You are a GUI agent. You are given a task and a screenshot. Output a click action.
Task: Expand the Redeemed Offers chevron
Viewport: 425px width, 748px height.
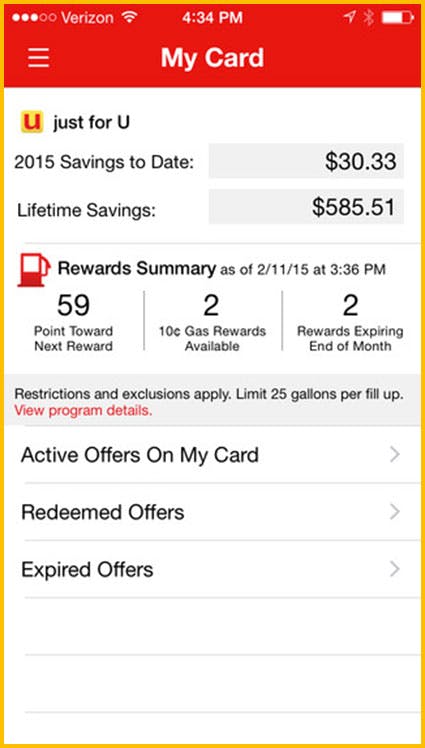tap(394, 512)
